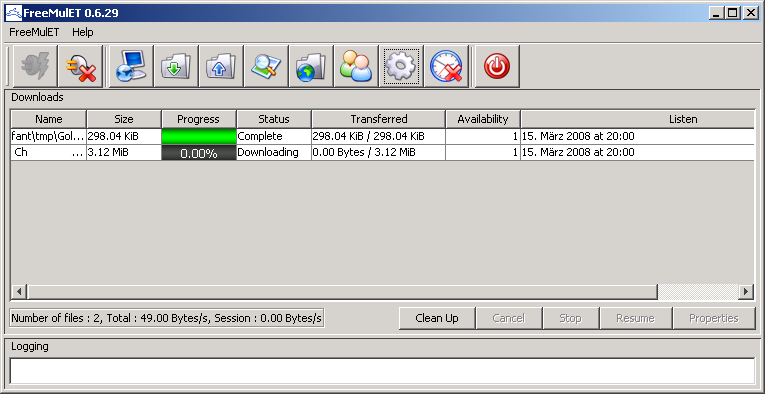Open the Help menu
The height and width of the screenshot is (394, 765).
click(83, 32)
